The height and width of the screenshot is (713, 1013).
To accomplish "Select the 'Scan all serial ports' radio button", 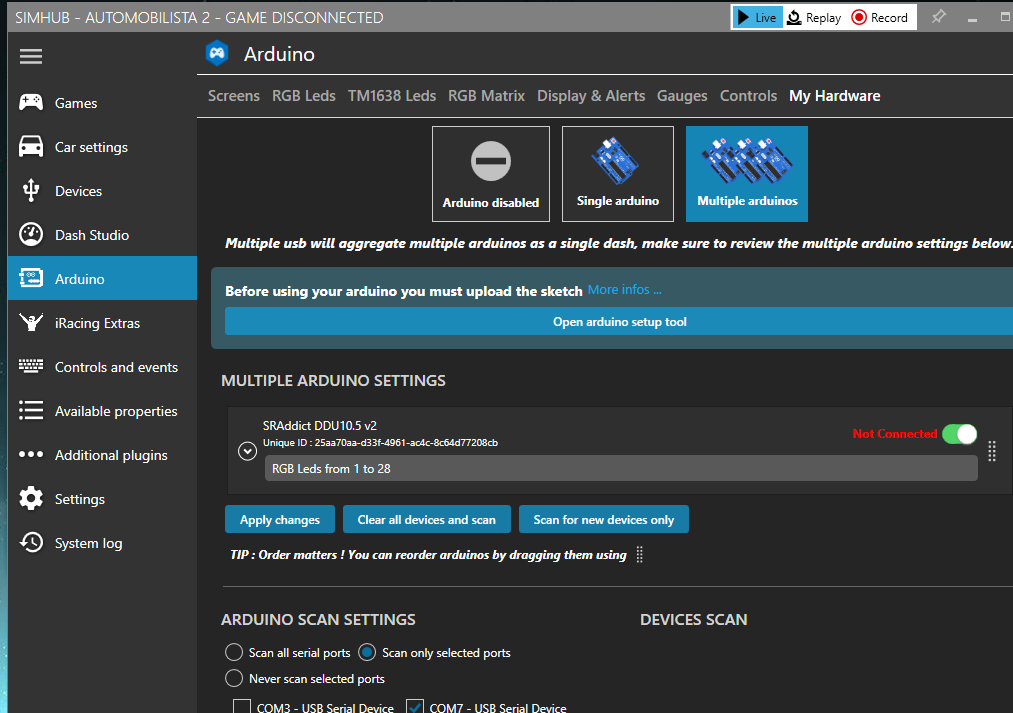I will pos(233,652).
